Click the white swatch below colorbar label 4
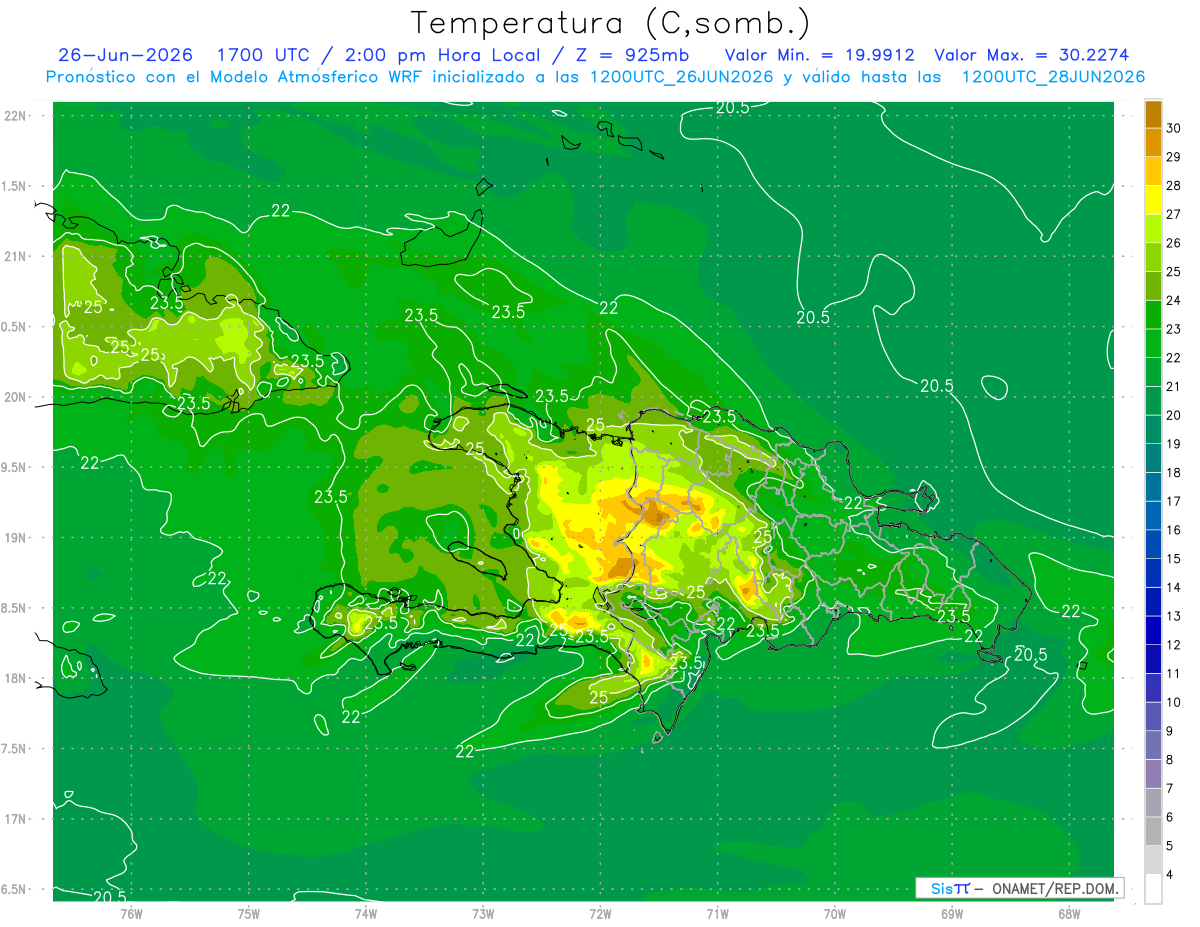1200x927 pixels. 1153,889
